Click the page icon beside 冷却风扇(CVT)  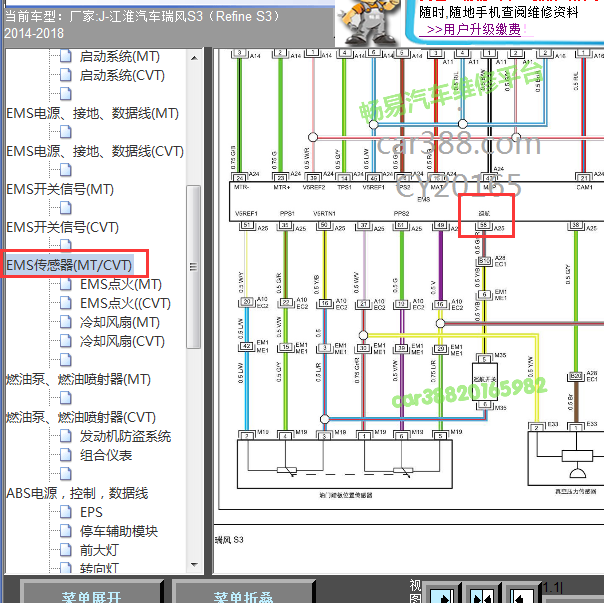66,341
